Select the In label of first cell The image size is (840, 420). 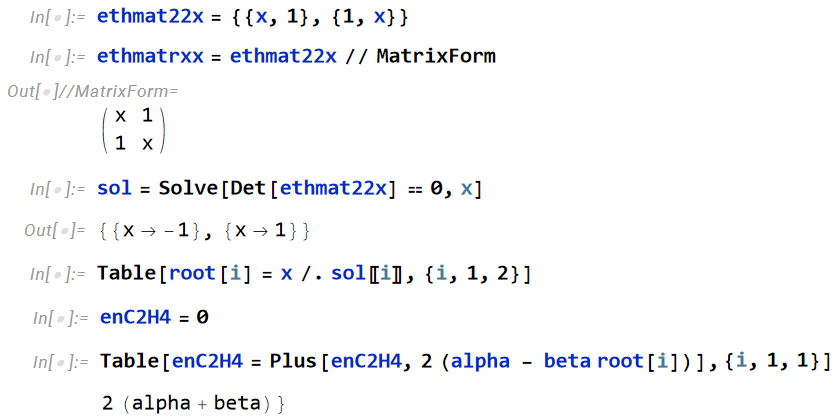57,18
